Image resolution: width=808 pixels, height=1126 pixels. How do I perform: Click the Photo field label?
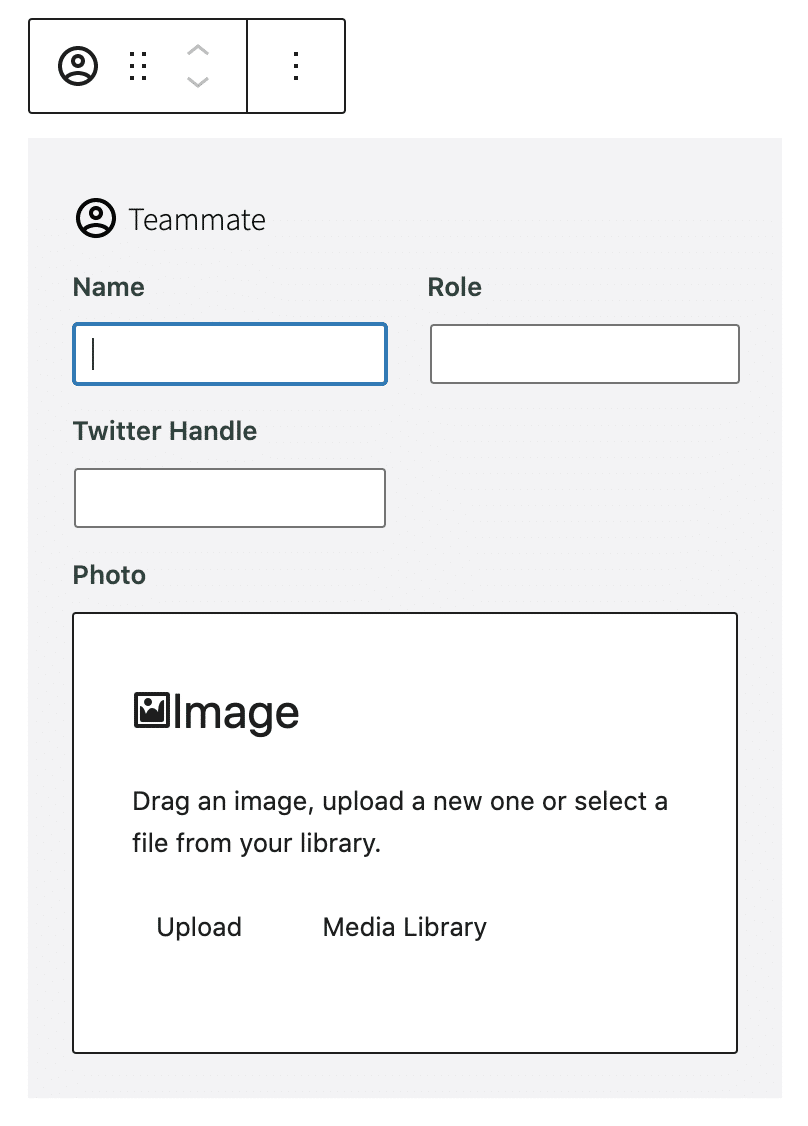[109, 575]
